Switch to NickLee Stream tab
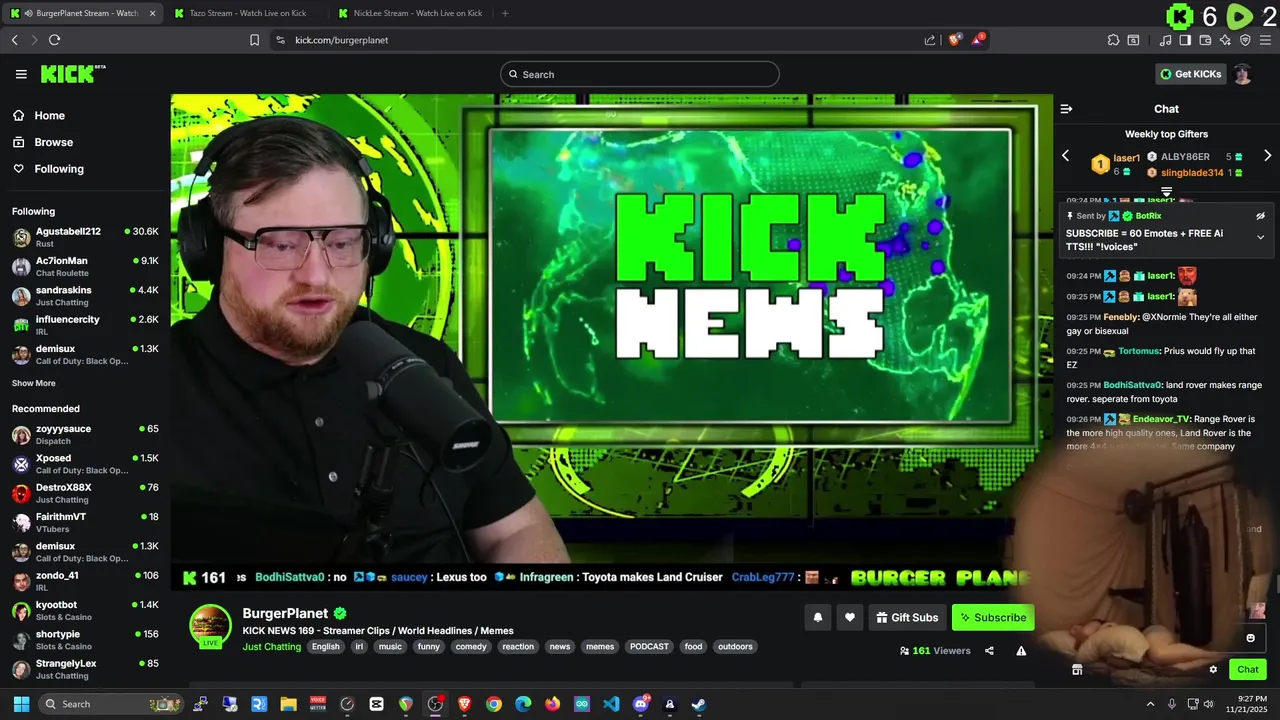Viewport: 1280px width, 720px height. pyautogui.click(x=410, y=13)
